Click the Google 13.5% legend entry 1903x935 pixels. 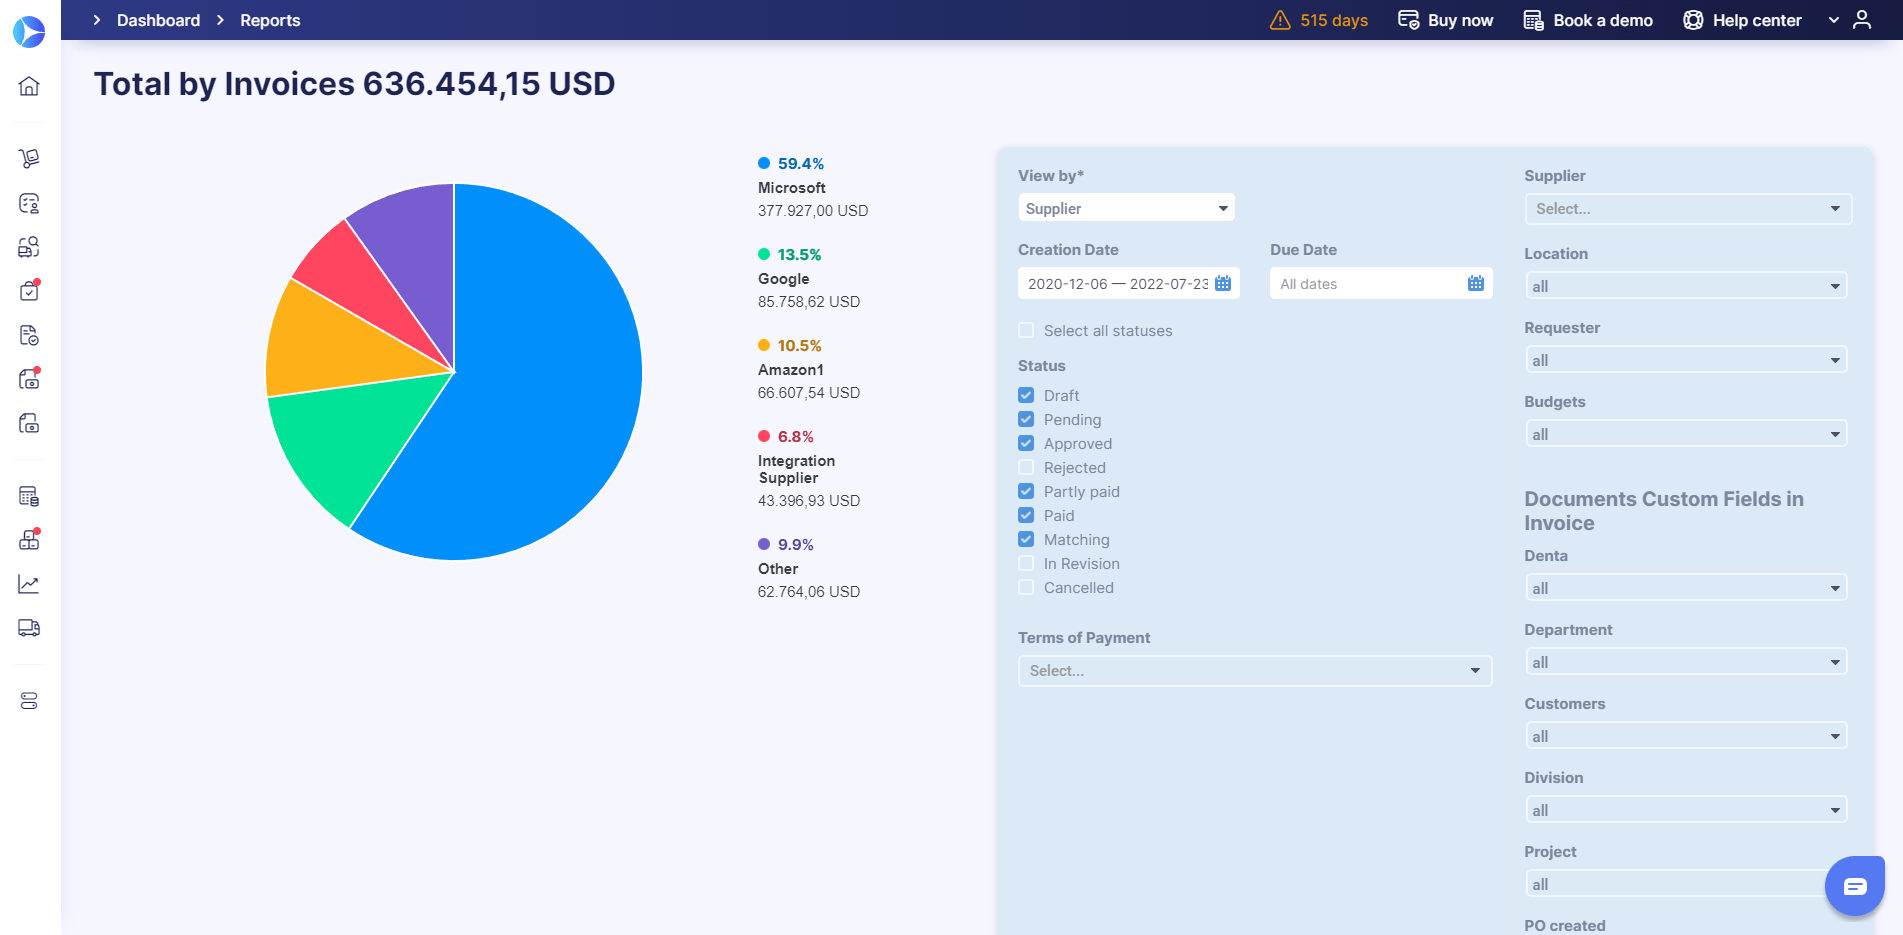click(809, 278)
